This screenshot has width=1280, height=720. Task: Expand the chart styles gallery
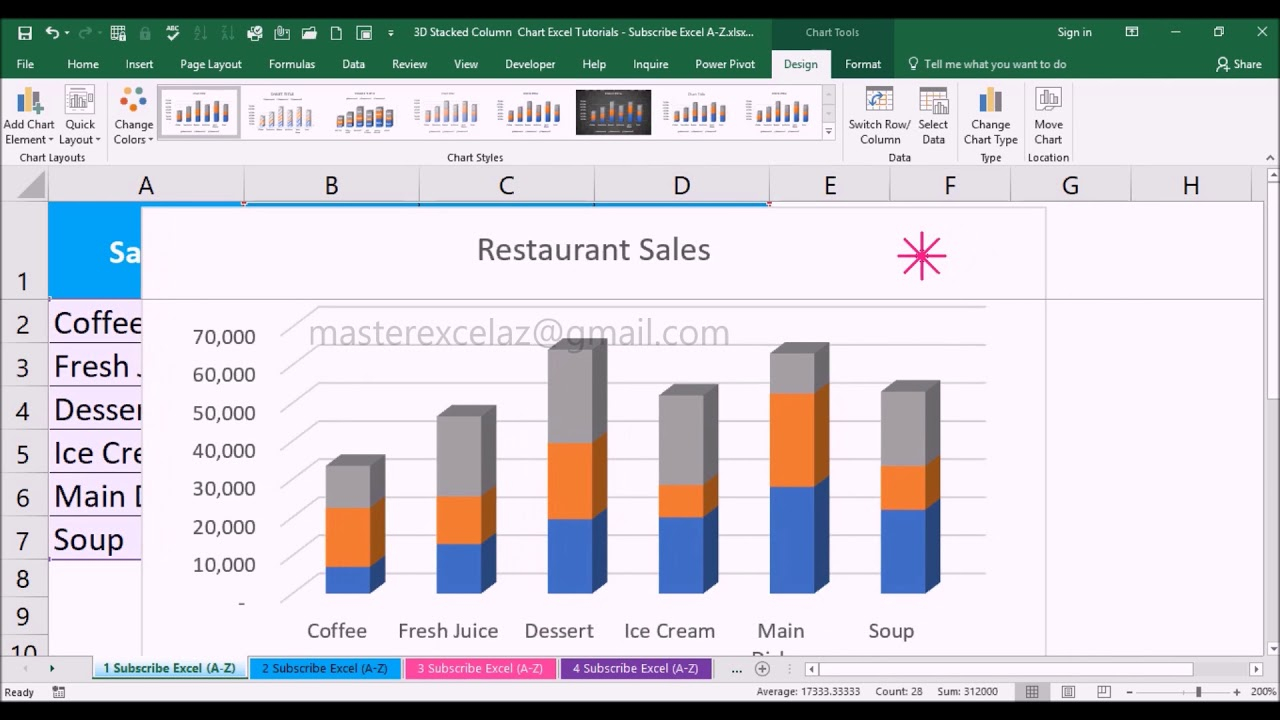(x=828, y=131)
